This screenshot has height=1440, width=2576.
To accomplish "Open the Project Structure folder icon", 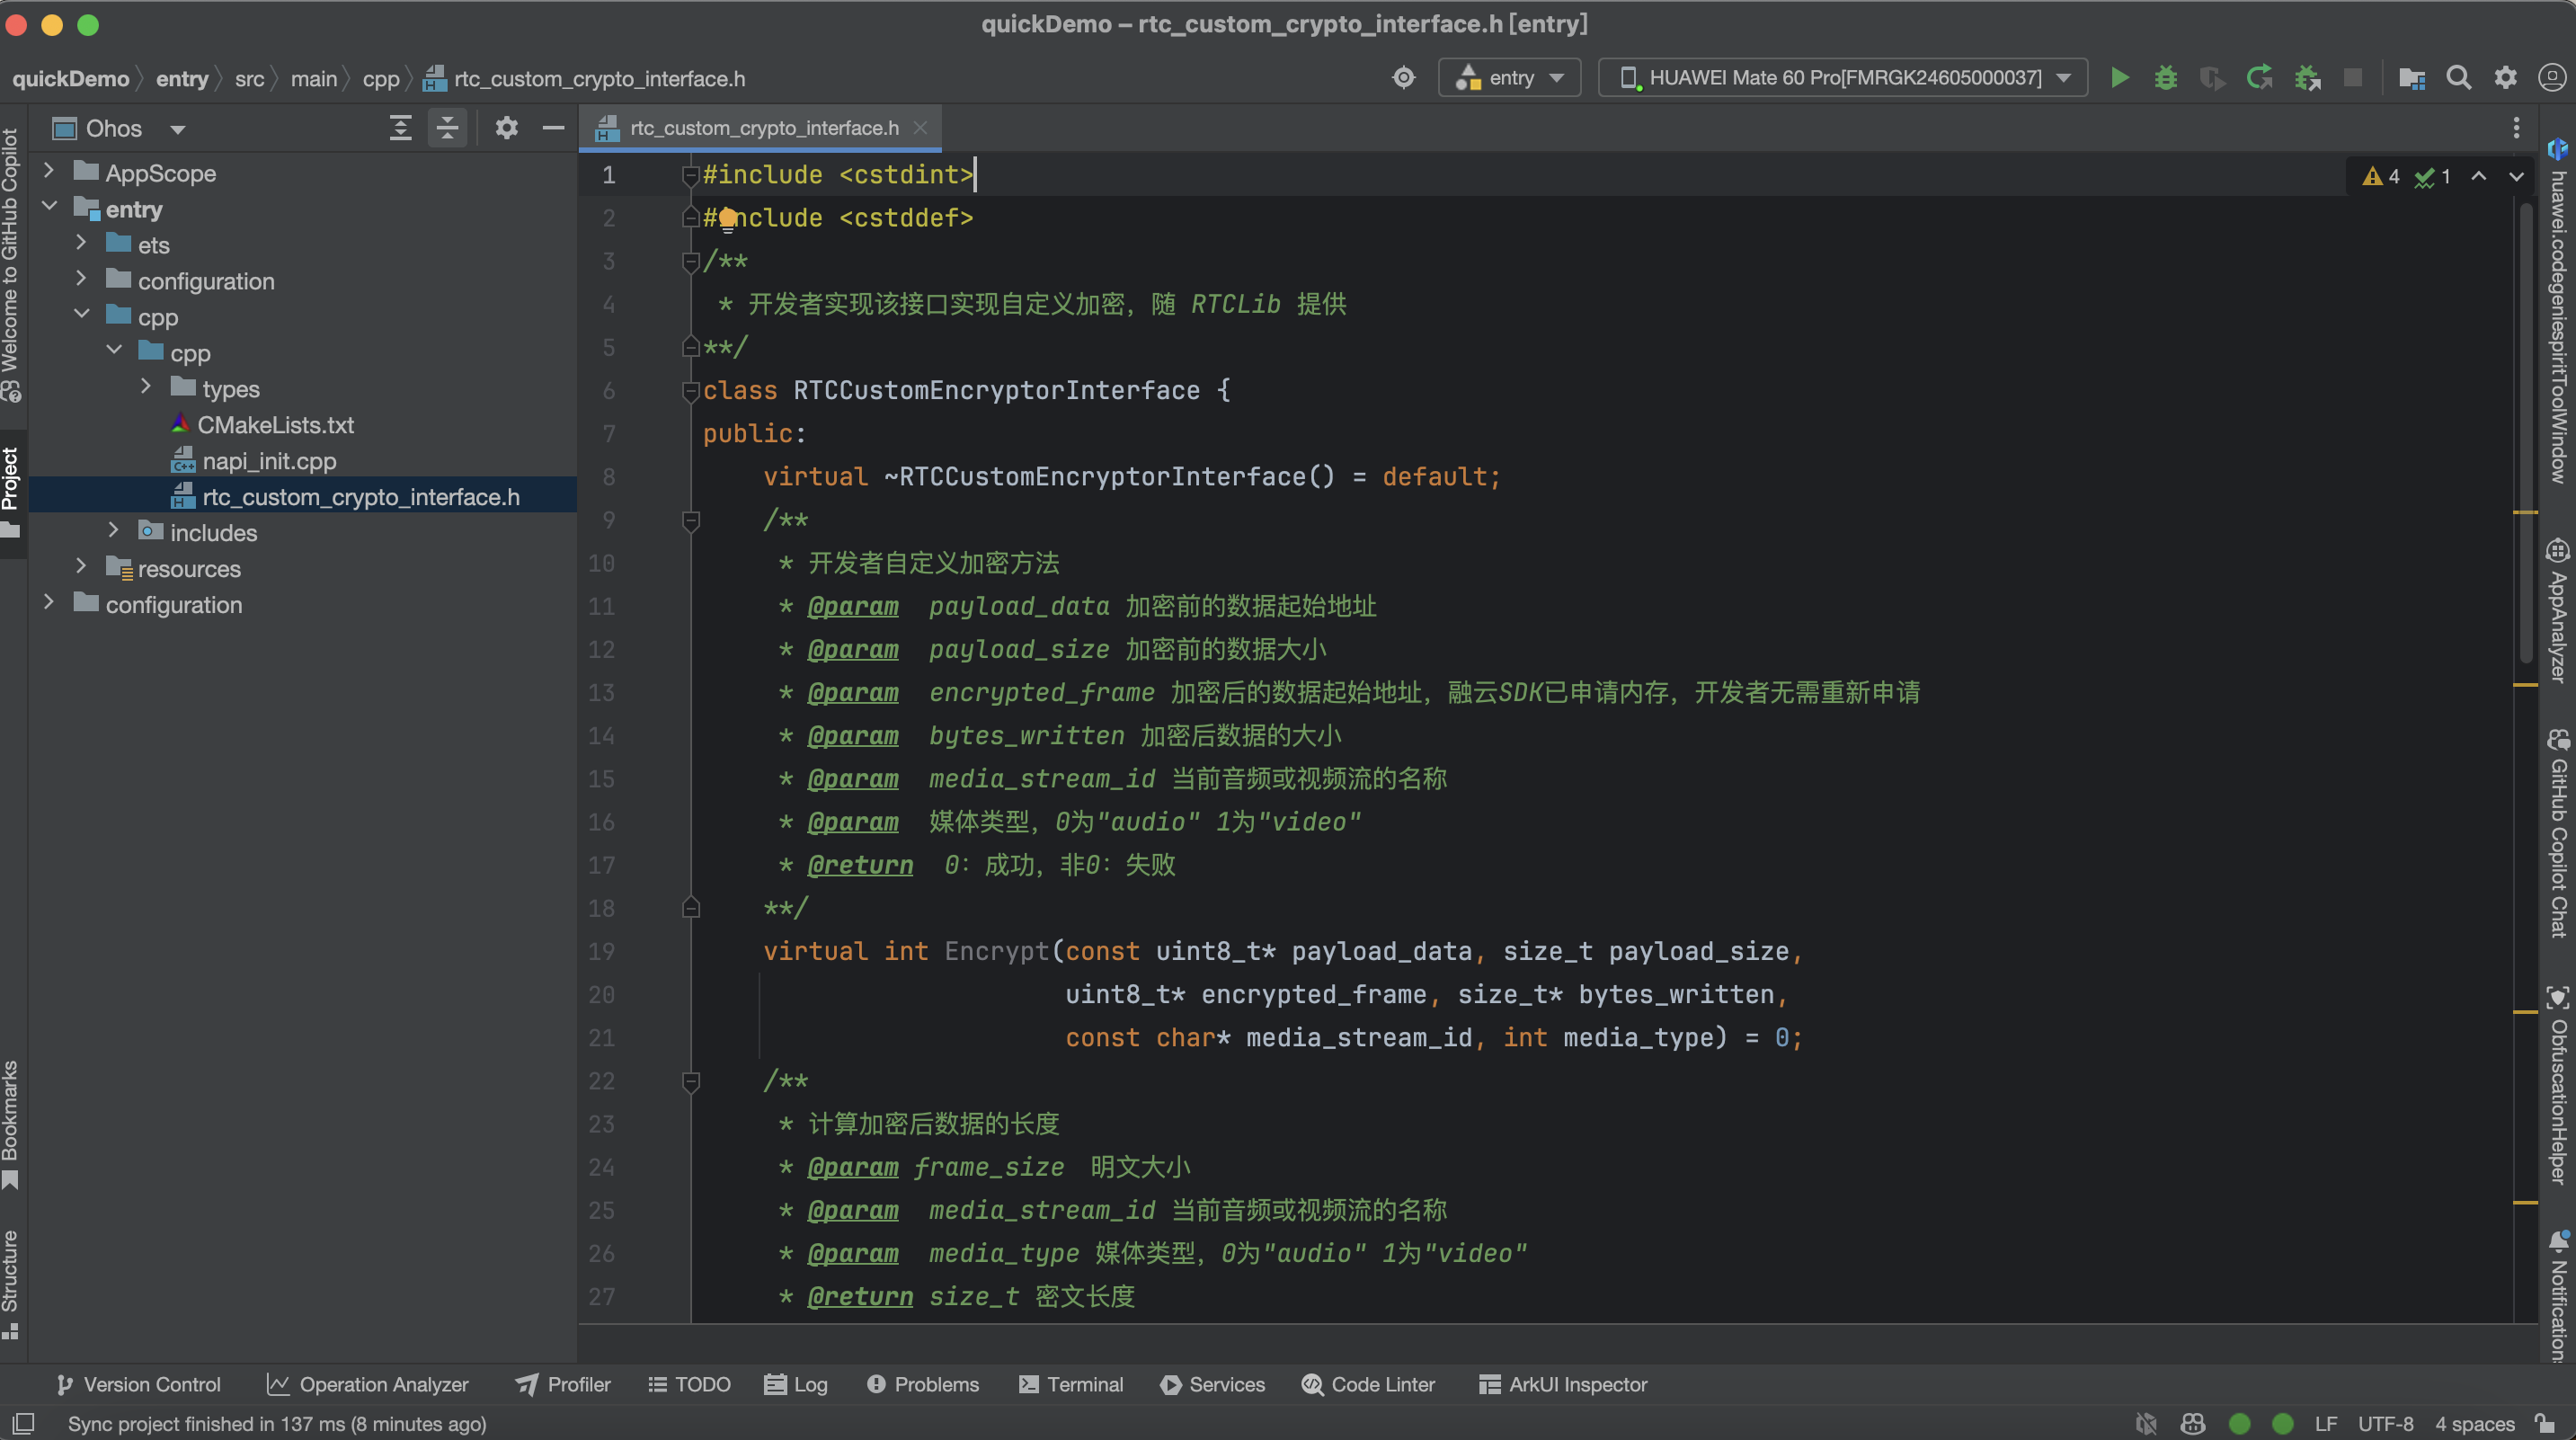I will tap(2412, 78).
